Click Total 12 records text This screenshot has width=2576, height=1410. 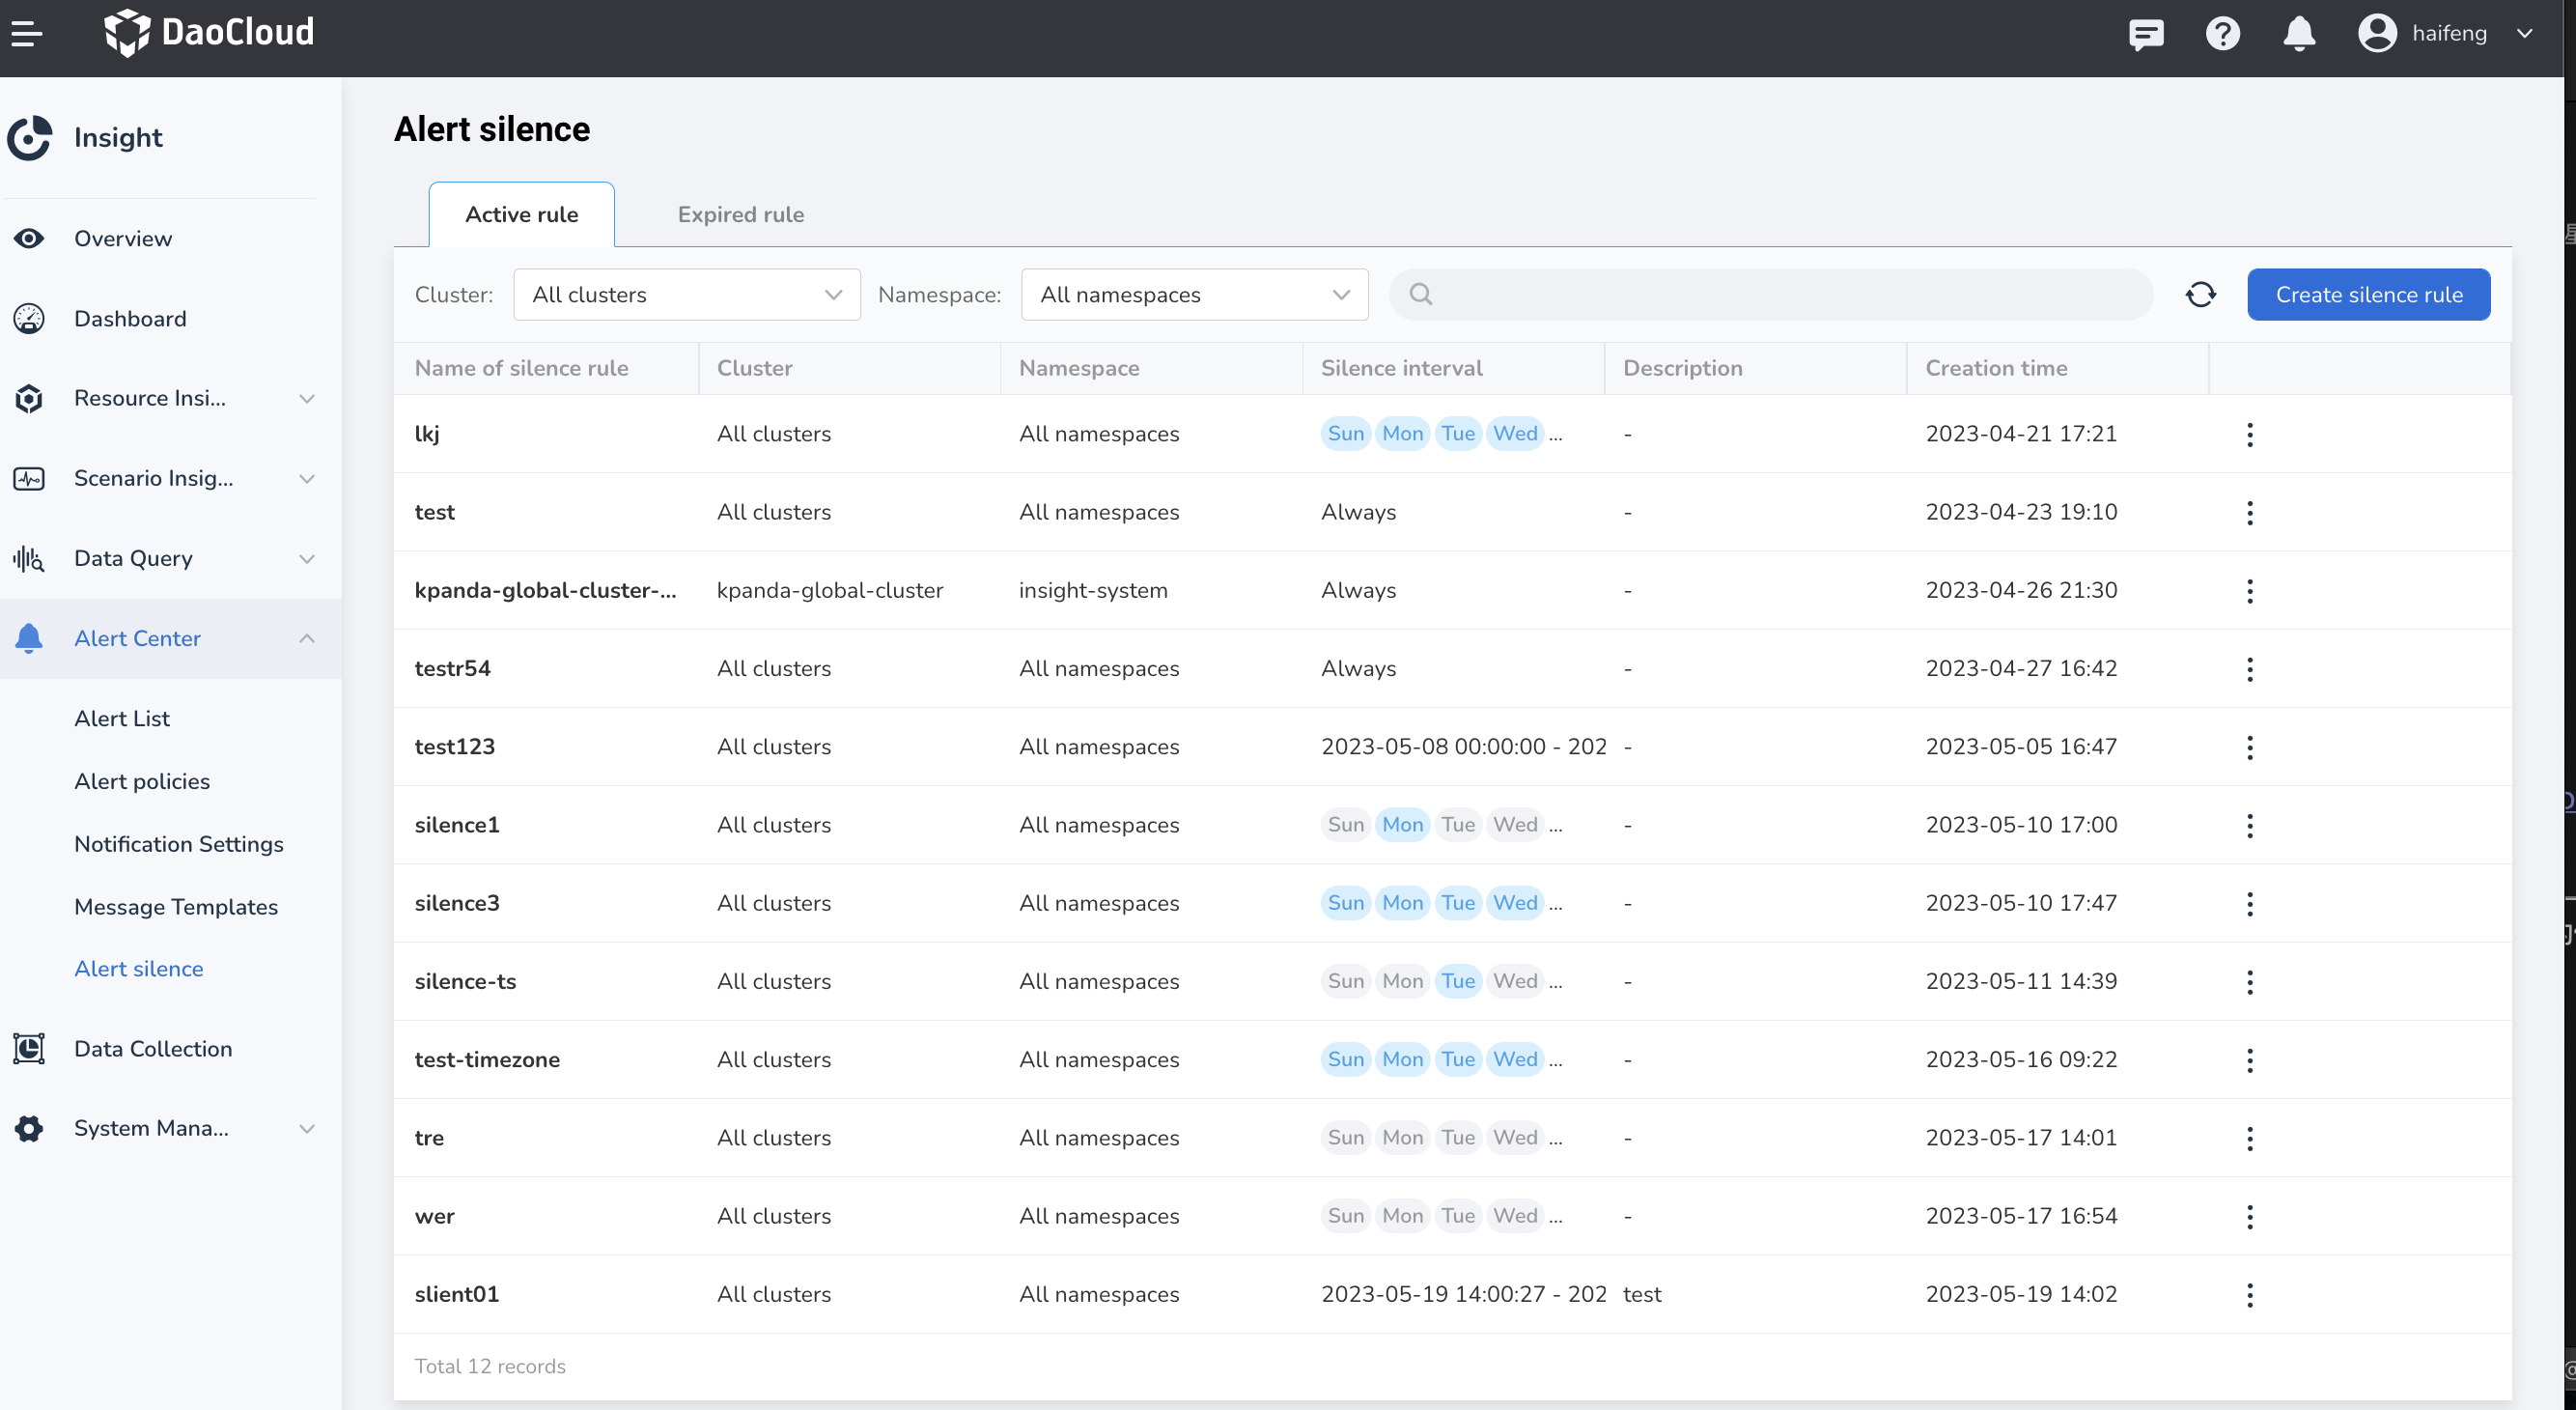pos(490,1366)
